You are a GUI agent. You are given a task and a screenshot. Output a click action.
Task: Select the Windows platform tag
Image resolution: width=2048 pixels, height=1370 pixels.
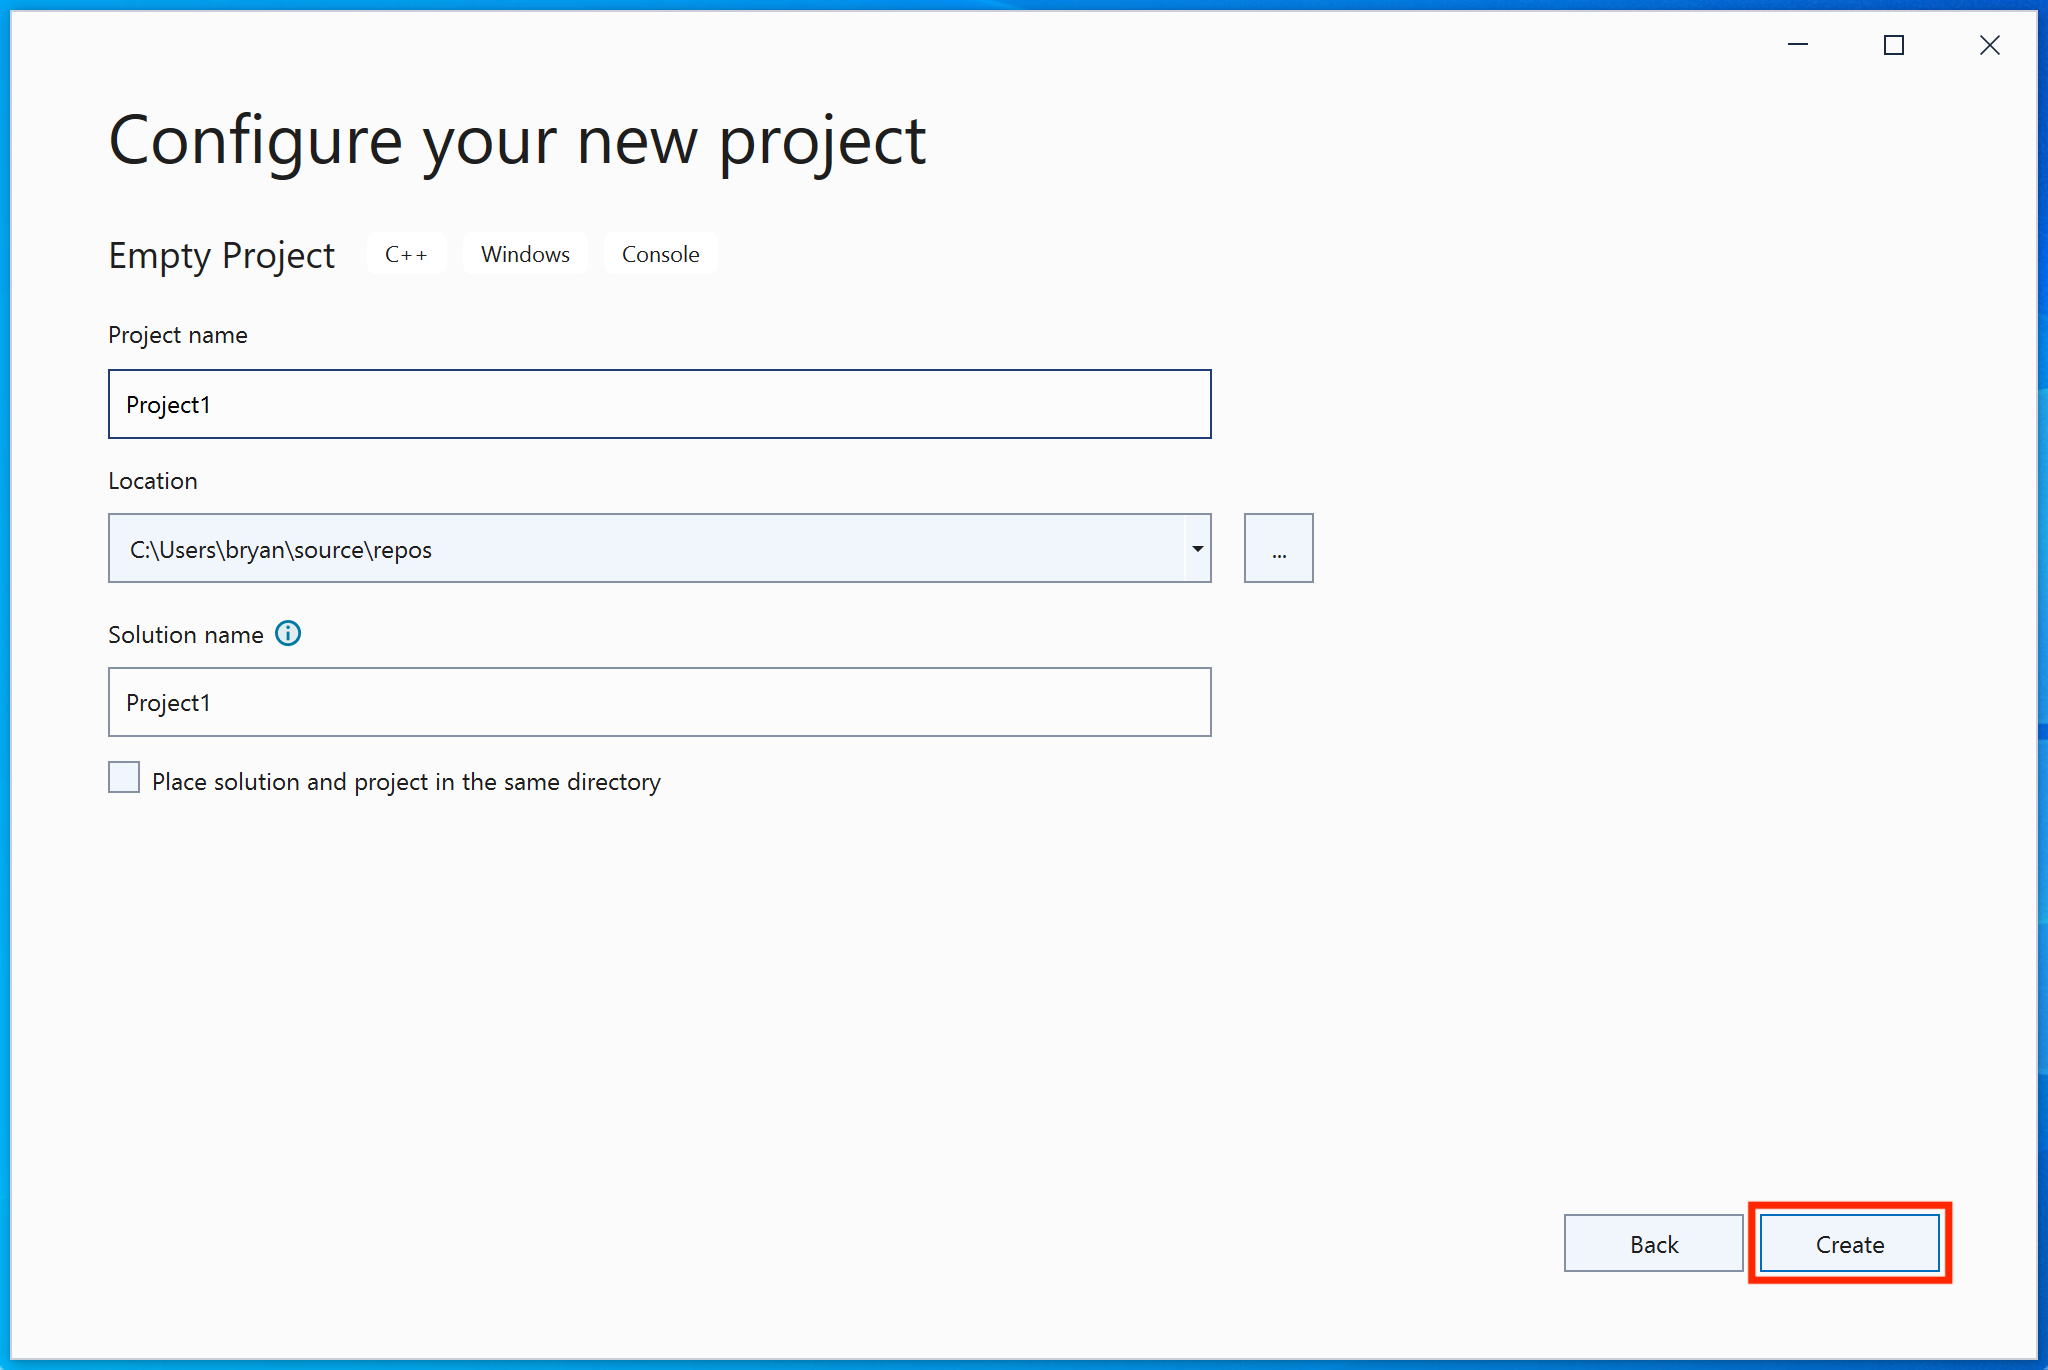point(525,254)
